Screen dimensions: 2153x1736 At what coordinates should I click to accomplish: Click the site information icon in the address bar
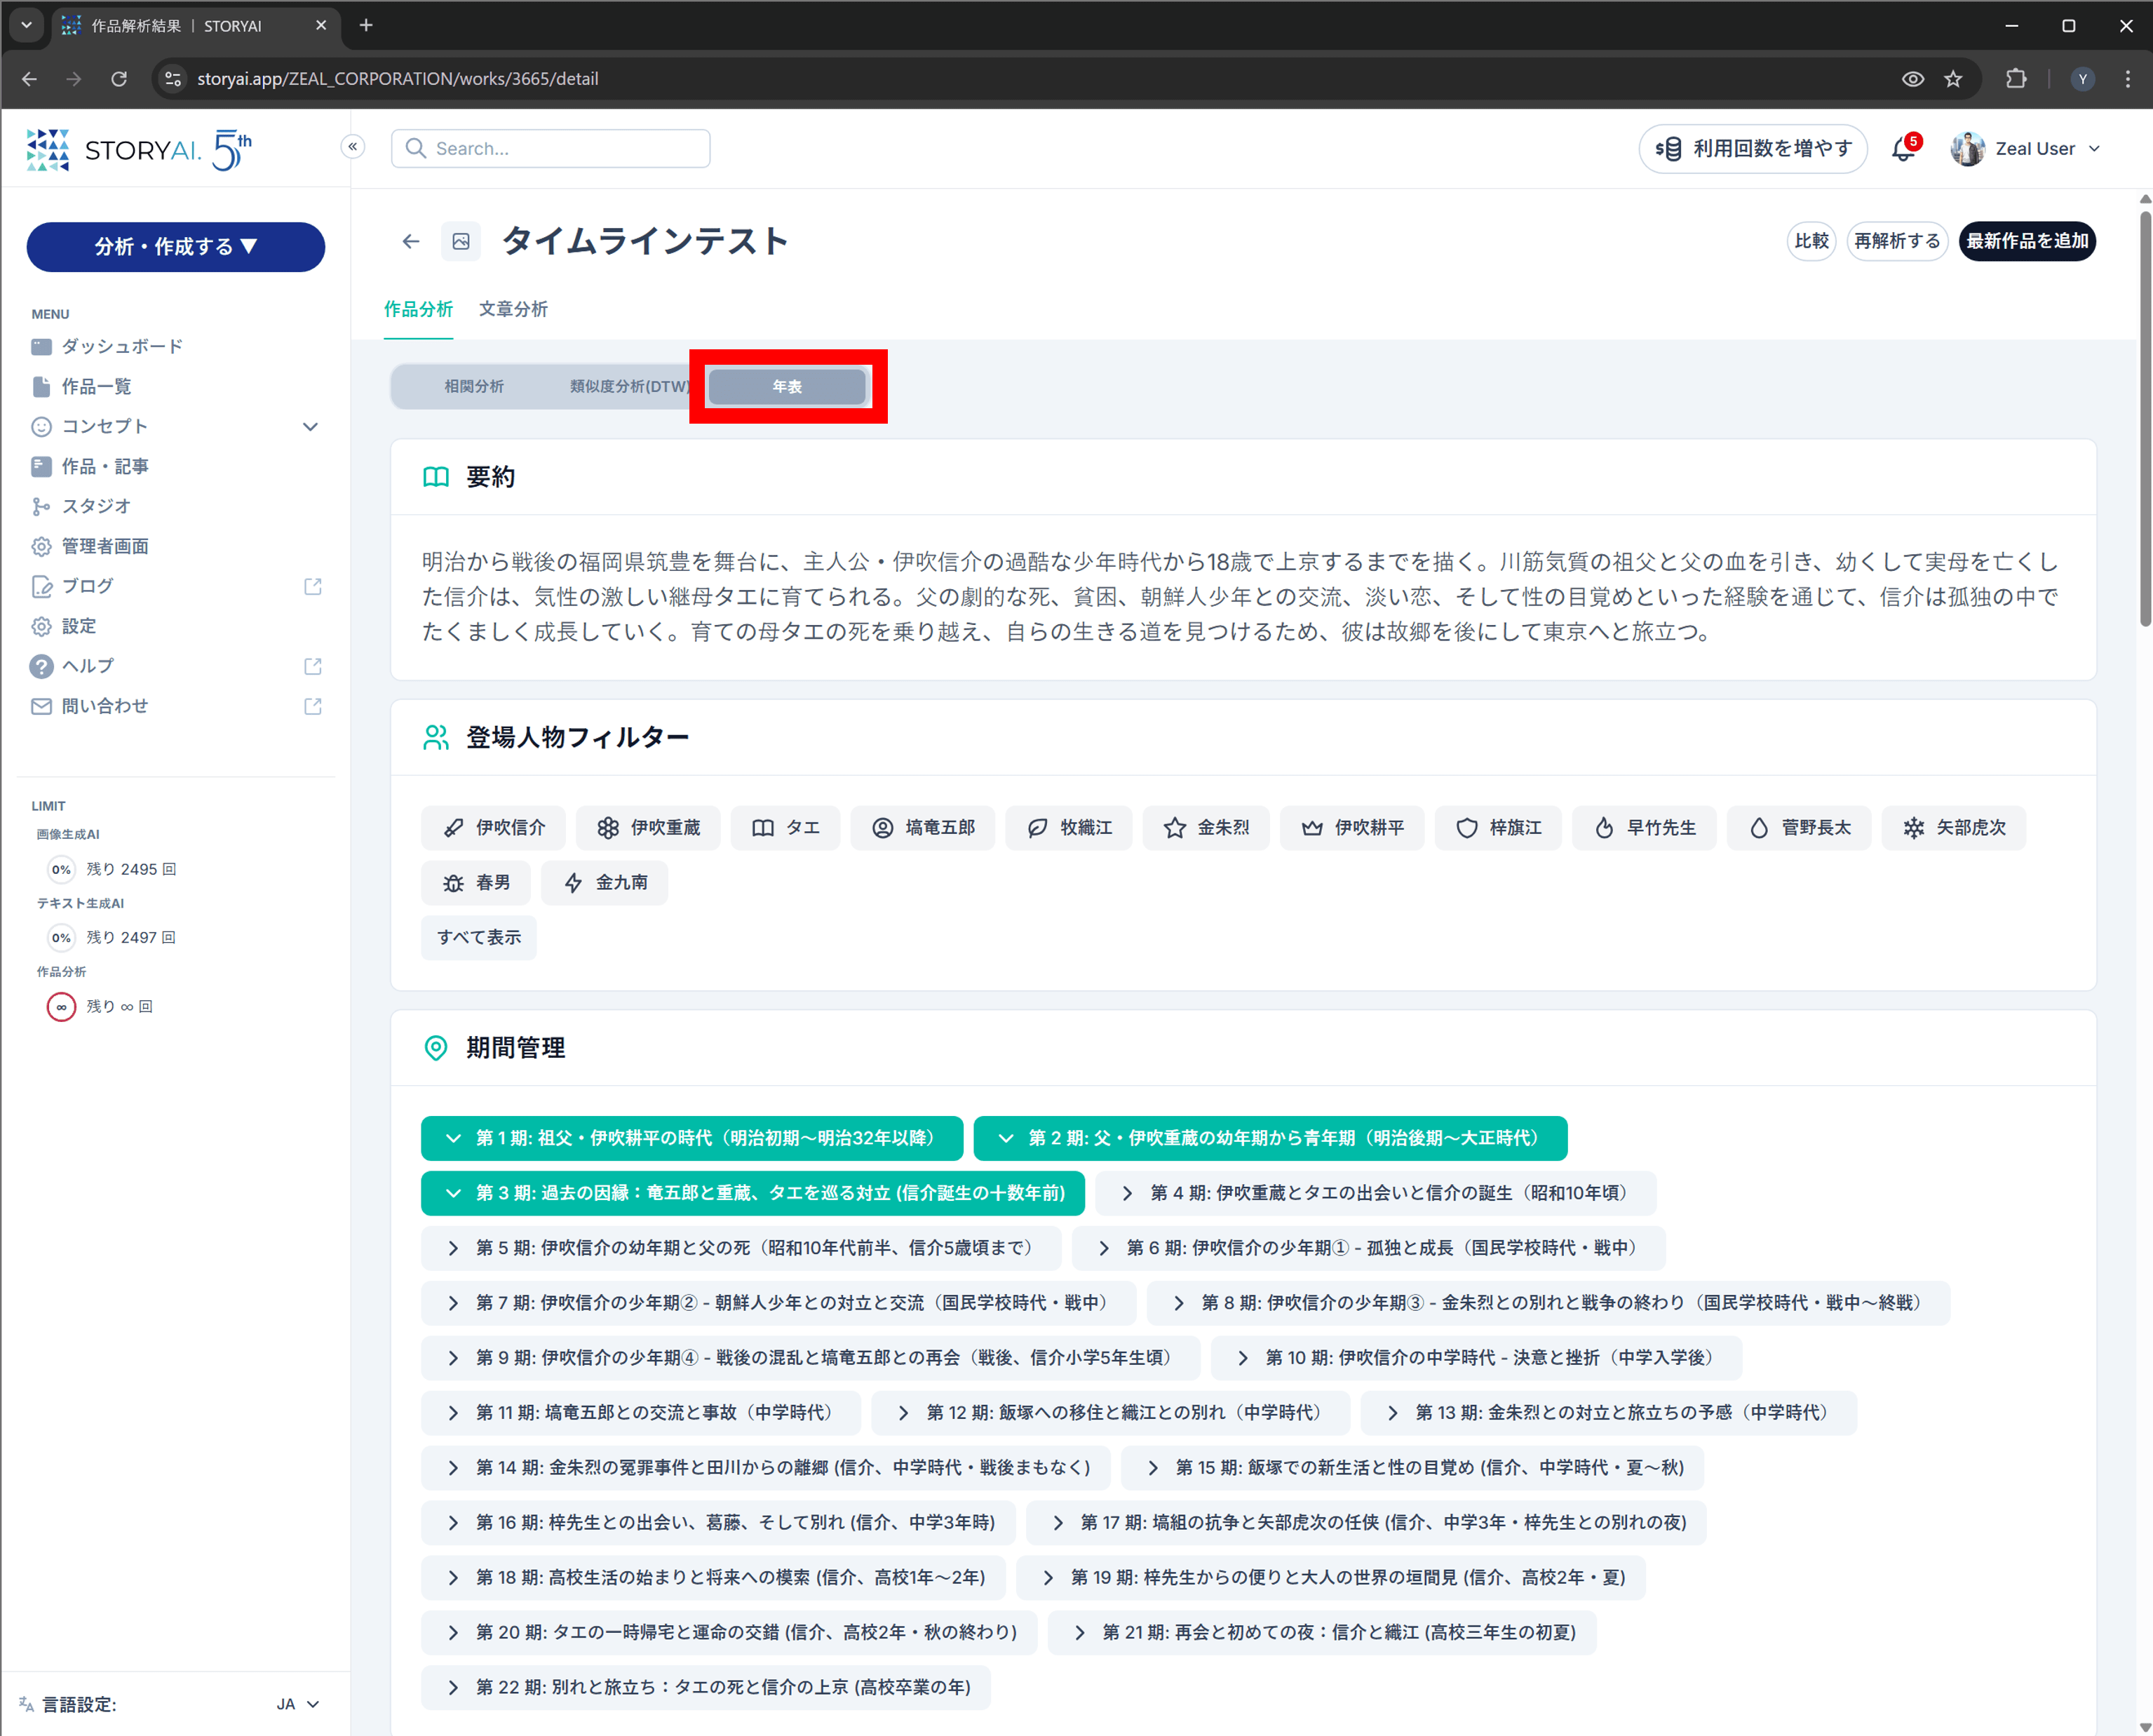(x=173, y=79)
